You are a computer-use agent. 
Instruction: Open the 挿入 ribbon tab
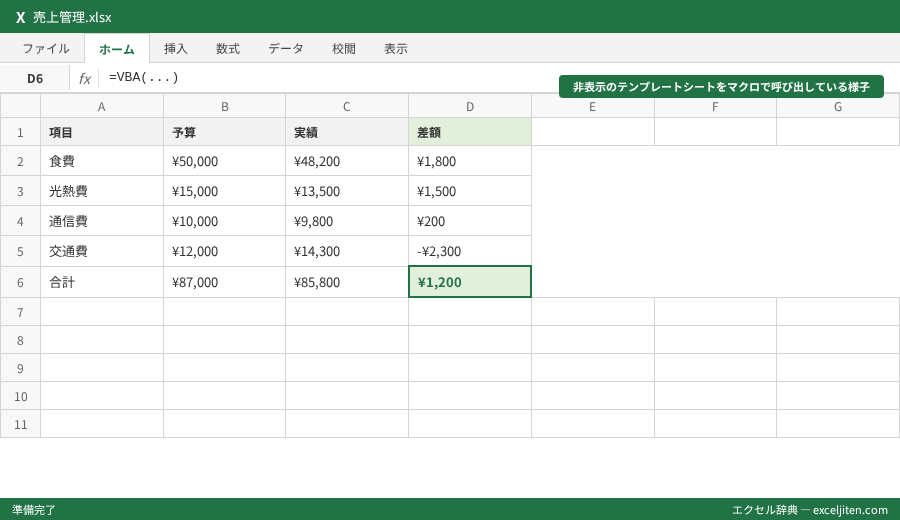tap(176, 49)
